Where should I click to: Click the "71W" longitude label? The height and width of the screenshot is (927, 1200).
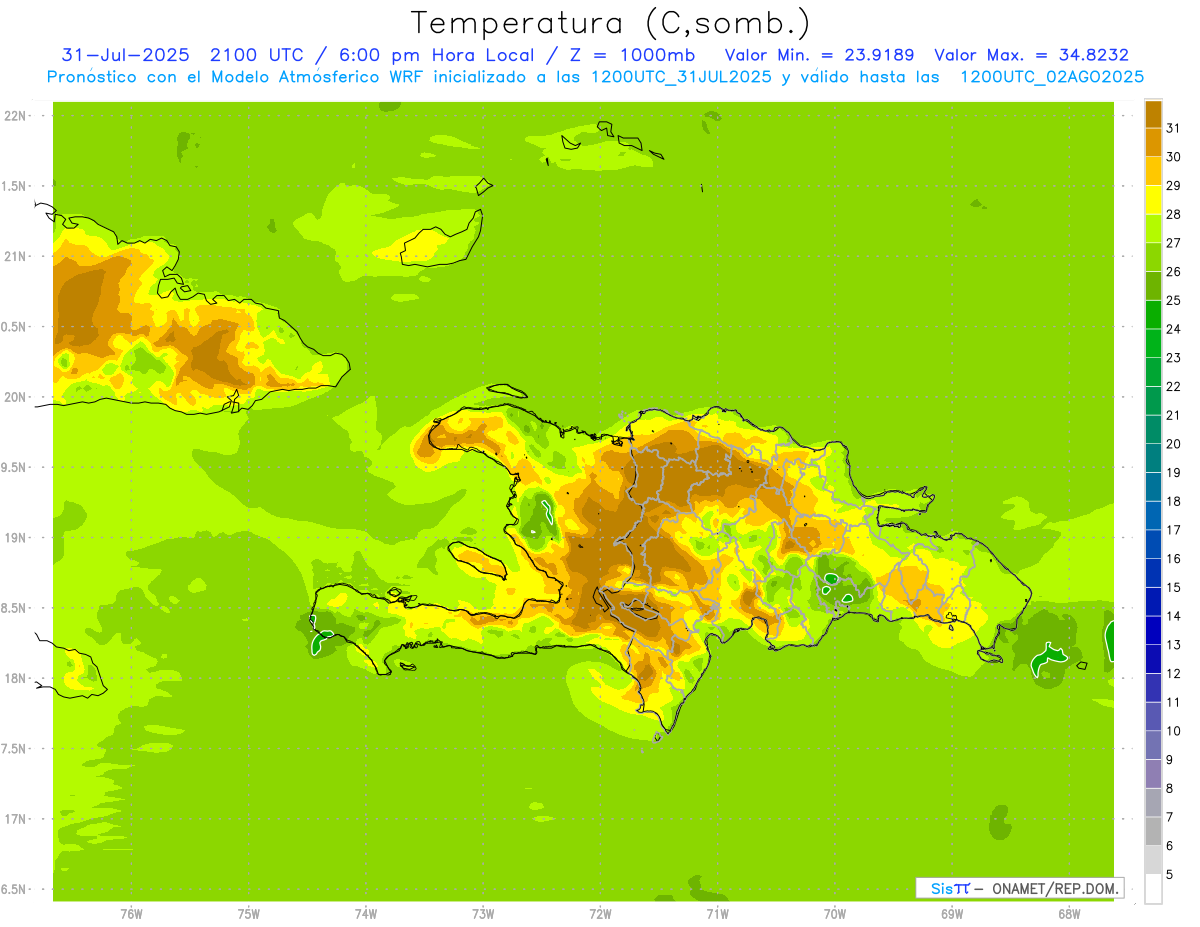[717, 913]
